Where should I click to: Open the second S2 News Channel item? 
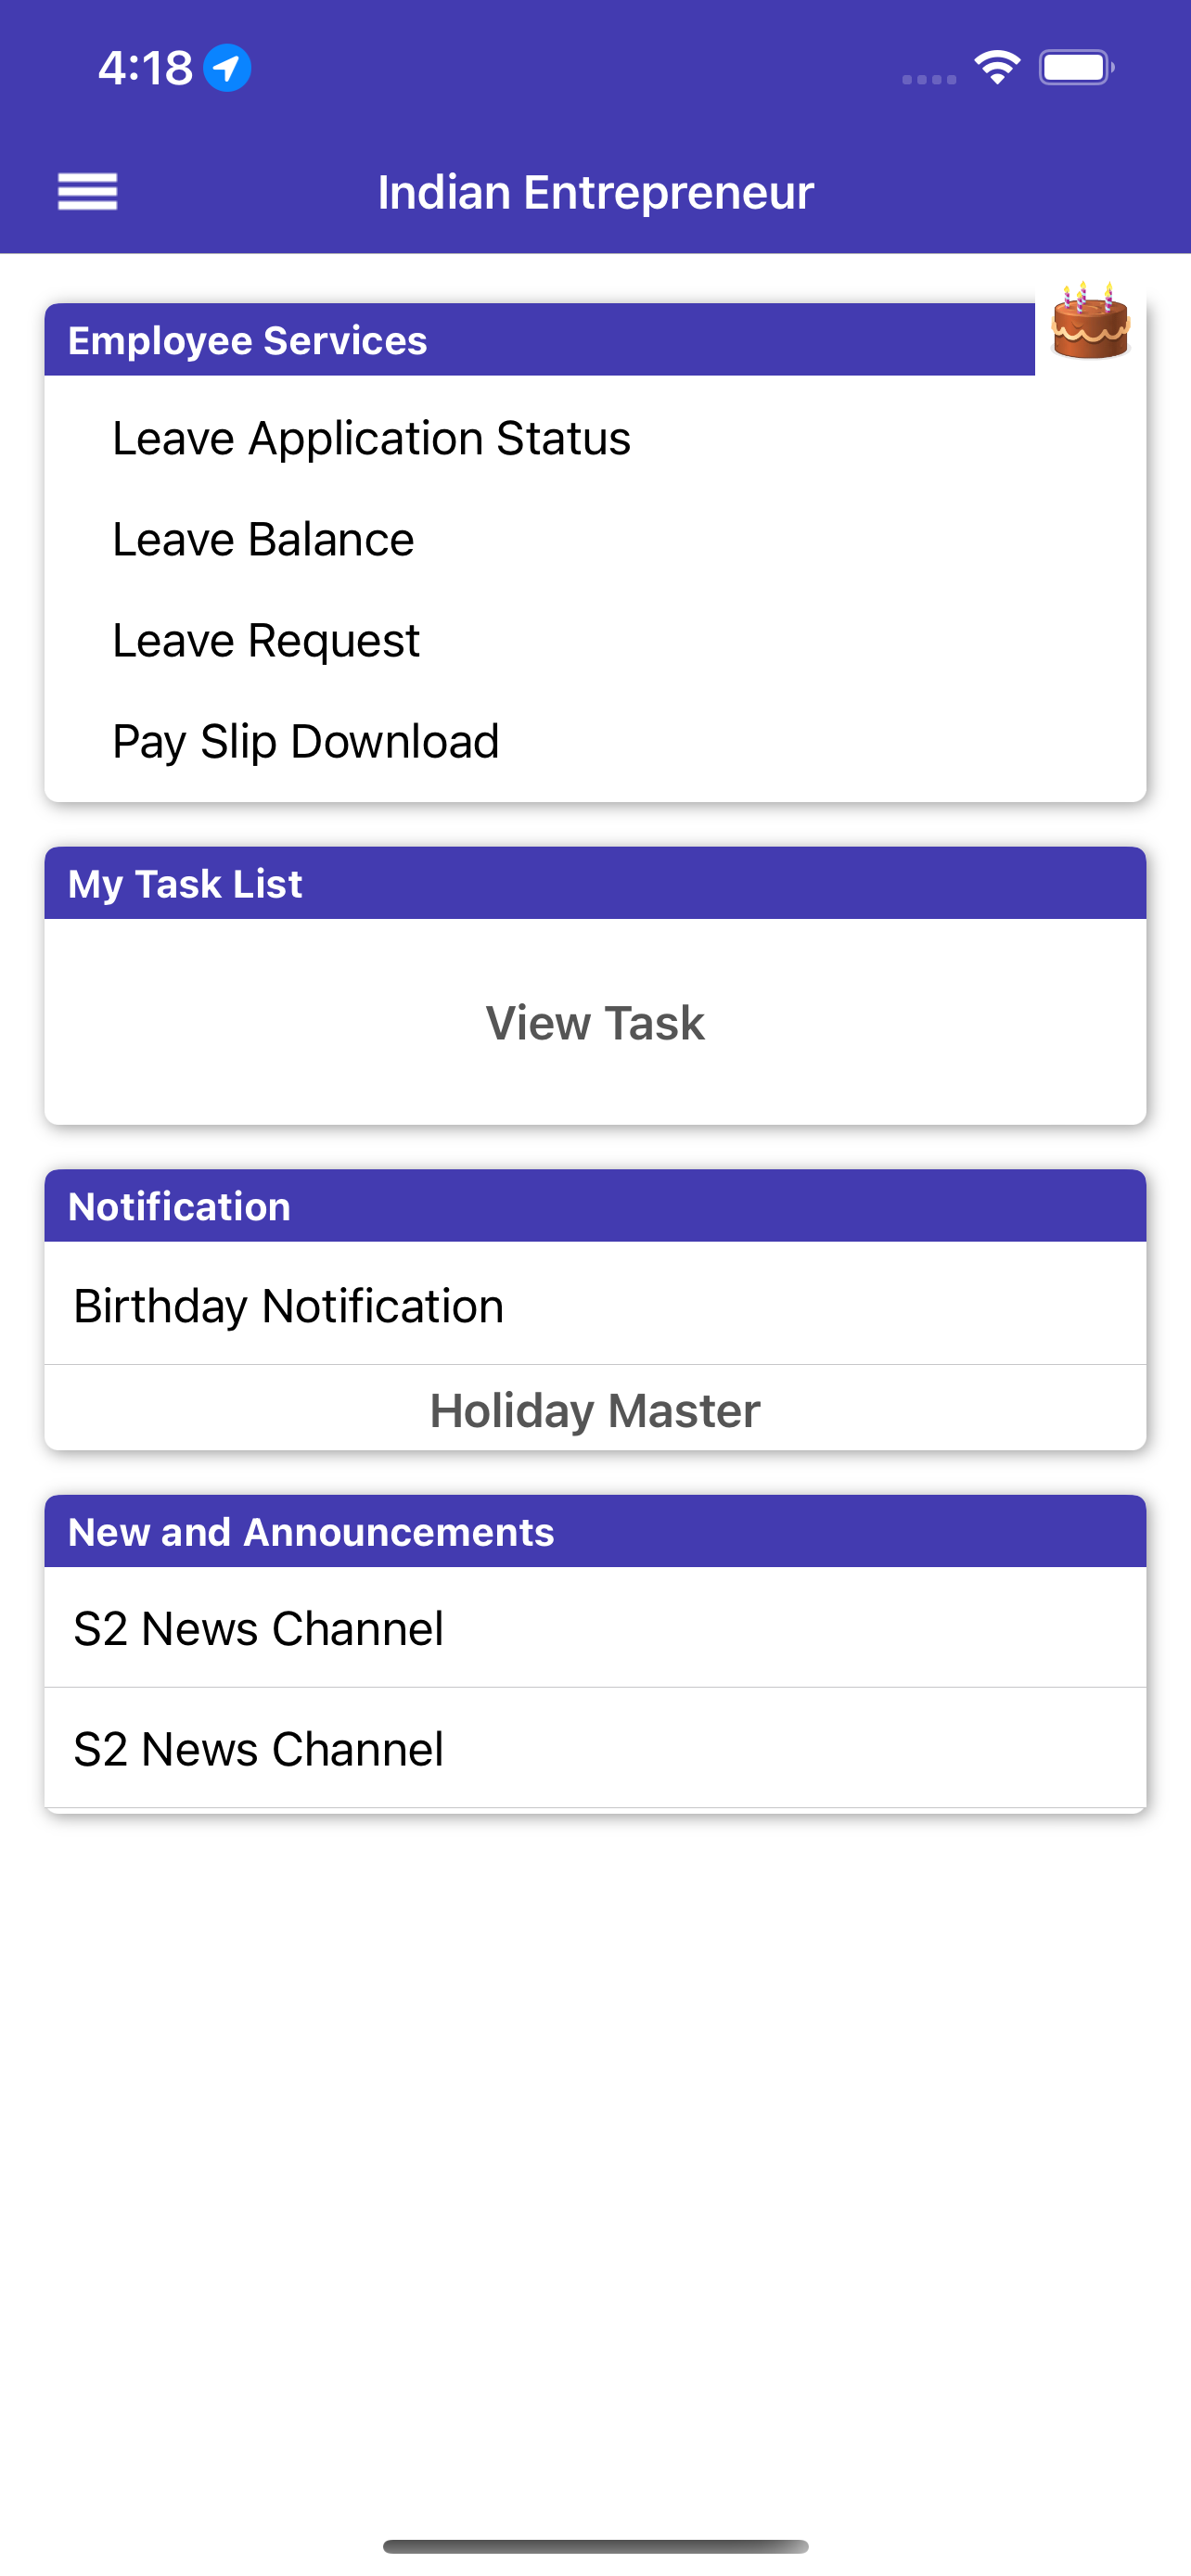point(259,1749)
